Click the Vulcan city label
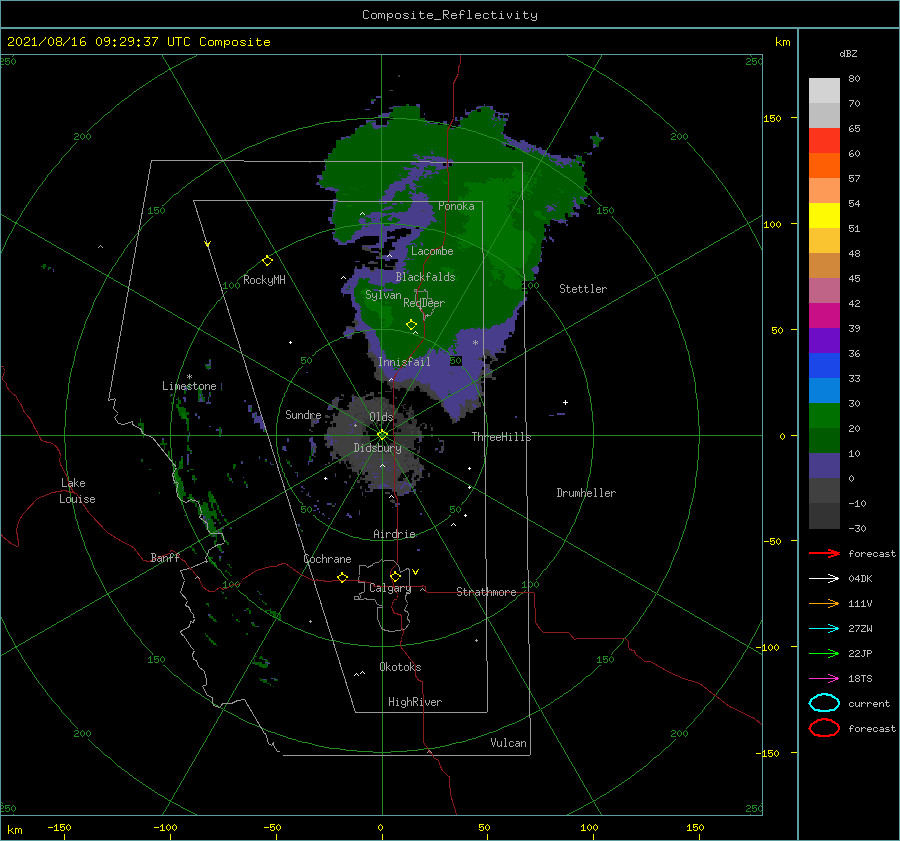 click(x=508, y=743)
